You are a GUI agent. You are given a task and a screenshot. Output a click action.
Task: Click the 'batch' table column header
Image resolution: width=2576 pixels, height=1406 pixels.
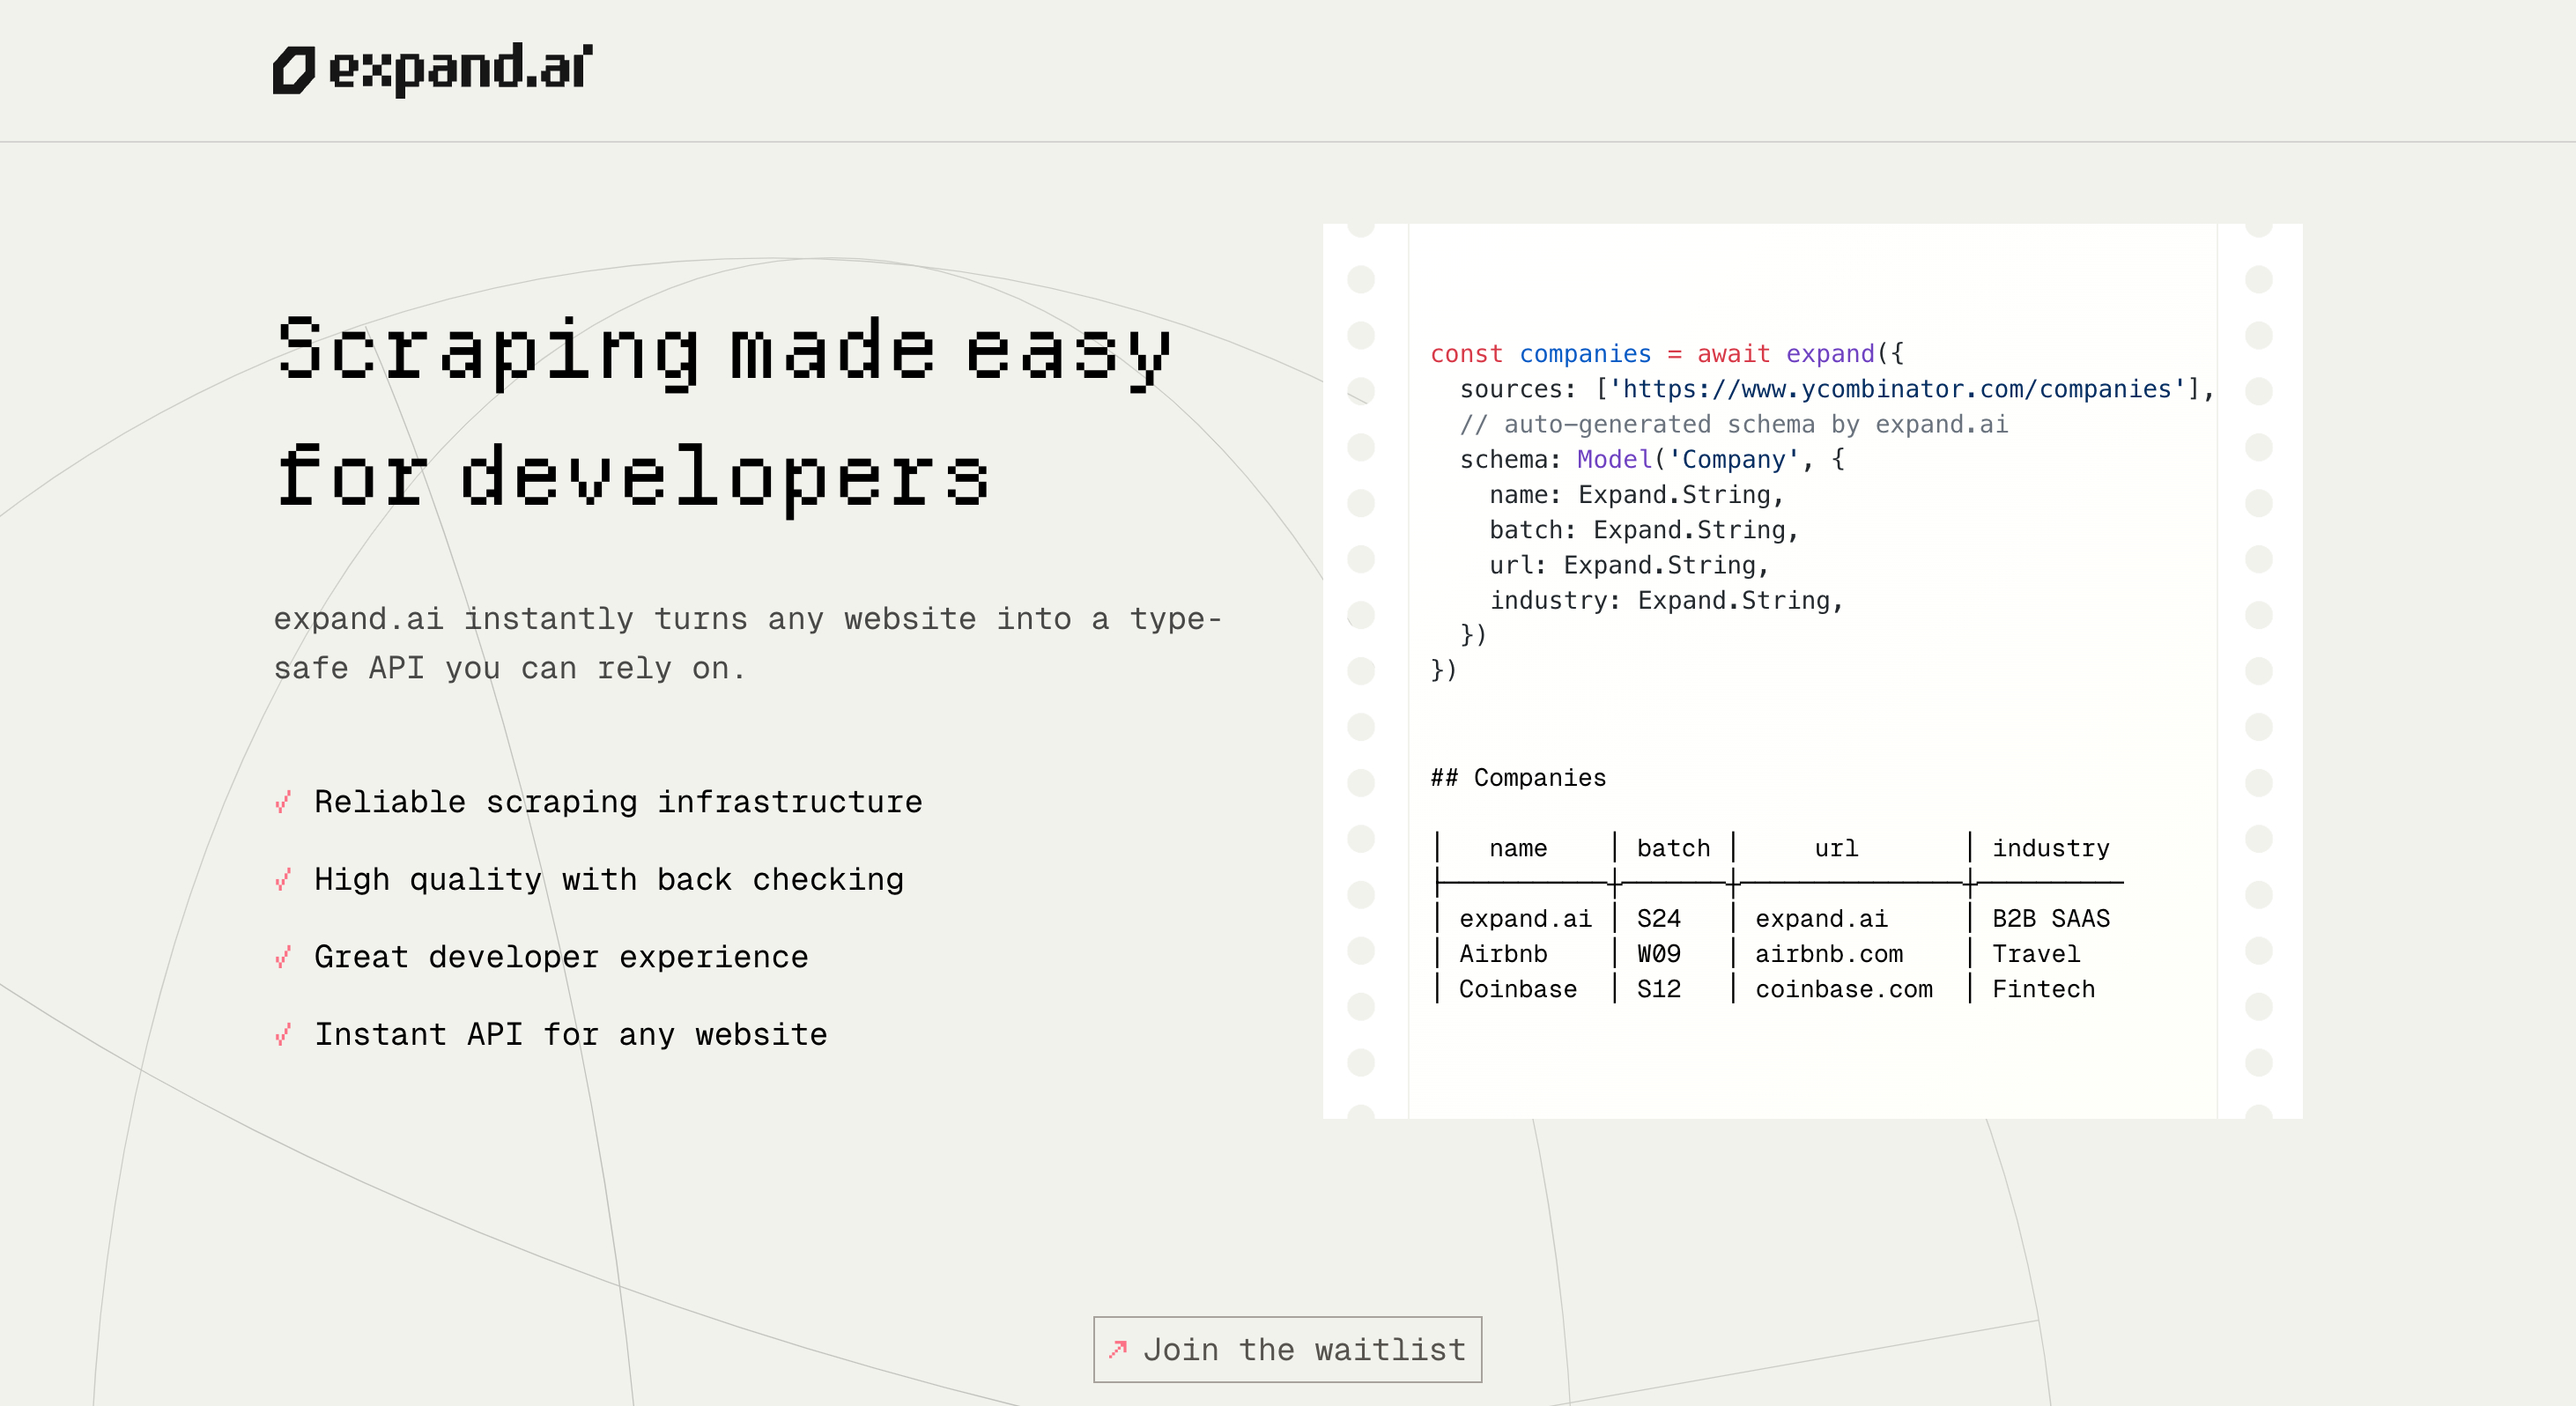click(1673, 848)
